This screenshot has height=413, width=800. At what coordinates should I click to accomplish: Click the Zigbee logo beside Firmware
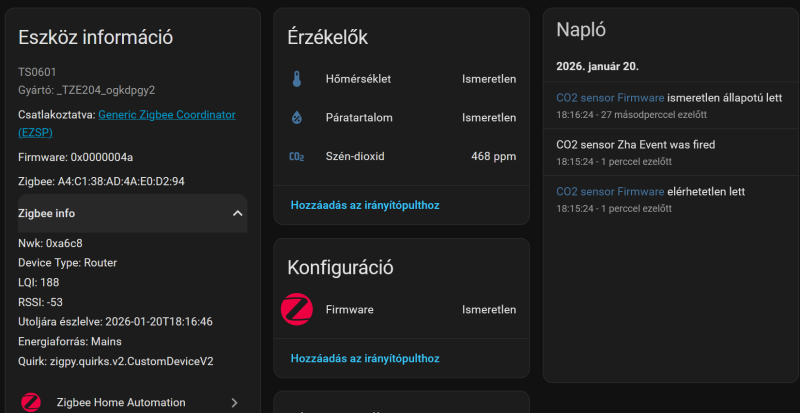(297, 310)
